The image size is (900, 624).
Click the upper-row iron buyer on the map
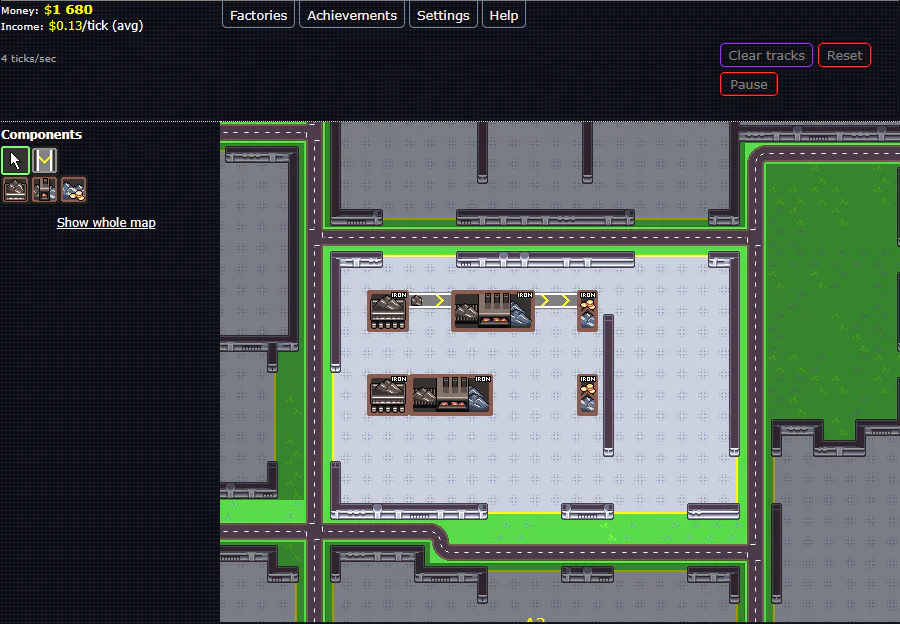(x=388, y=311)
